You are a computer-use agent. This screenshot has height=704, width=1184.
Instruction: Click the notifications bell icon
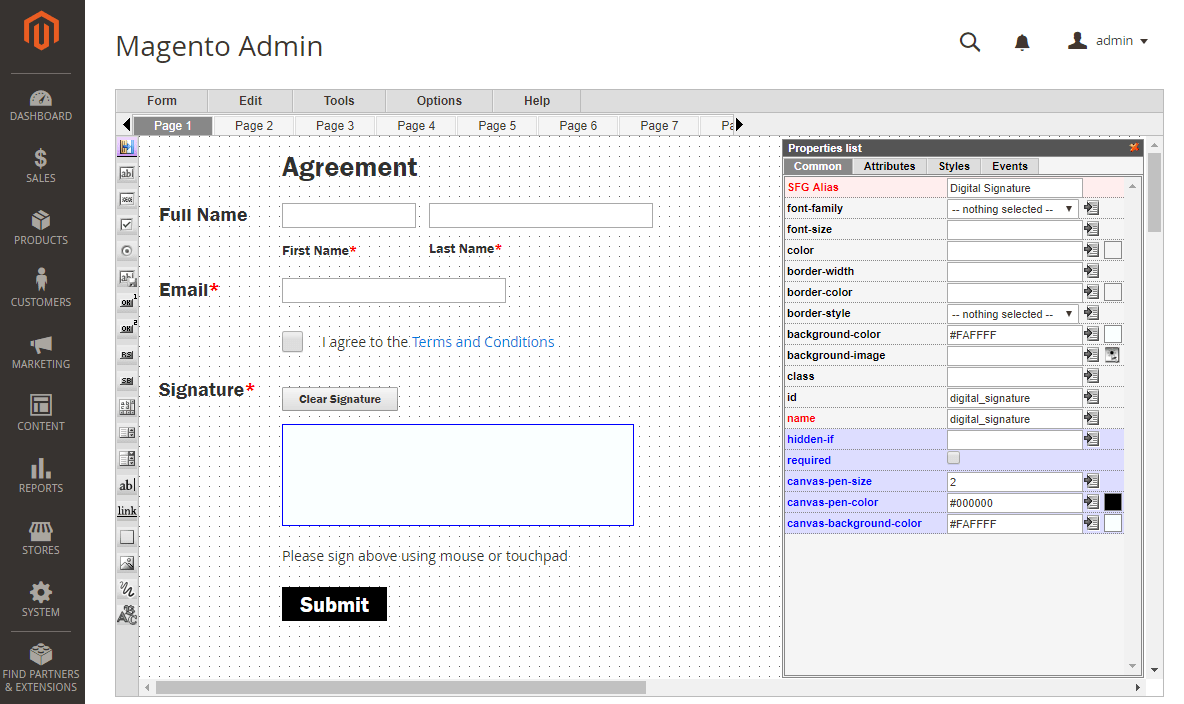(x=1022, y=40)
